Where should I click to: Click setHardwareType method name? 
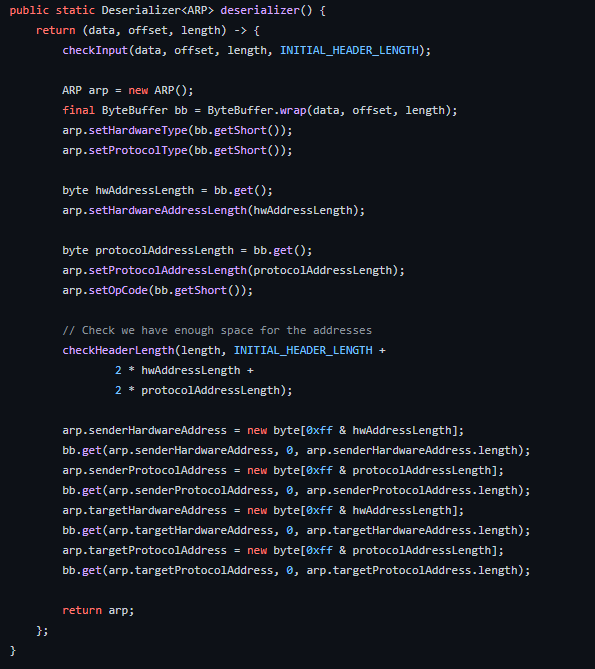click(x=138, y=130)
